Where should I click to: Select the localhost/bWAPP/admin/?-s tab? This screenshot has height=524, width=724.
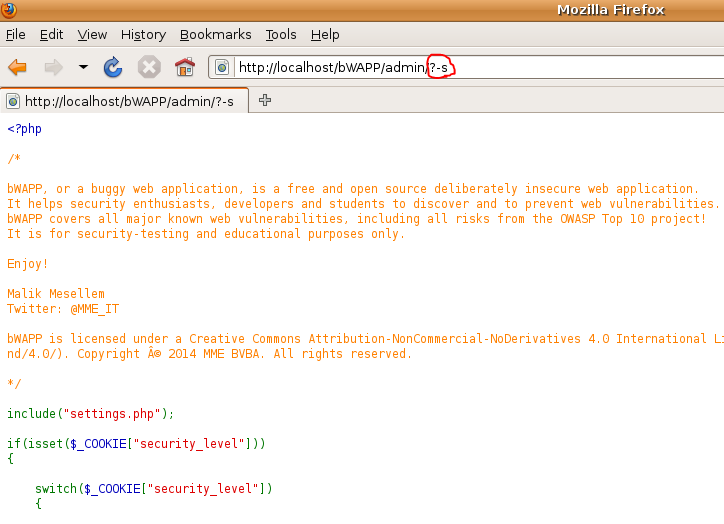point(125,101)
